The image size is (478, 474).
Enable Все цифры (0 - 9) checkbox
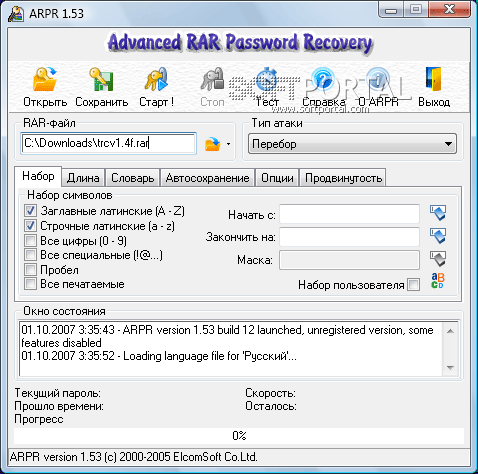(x=30, y=240)
